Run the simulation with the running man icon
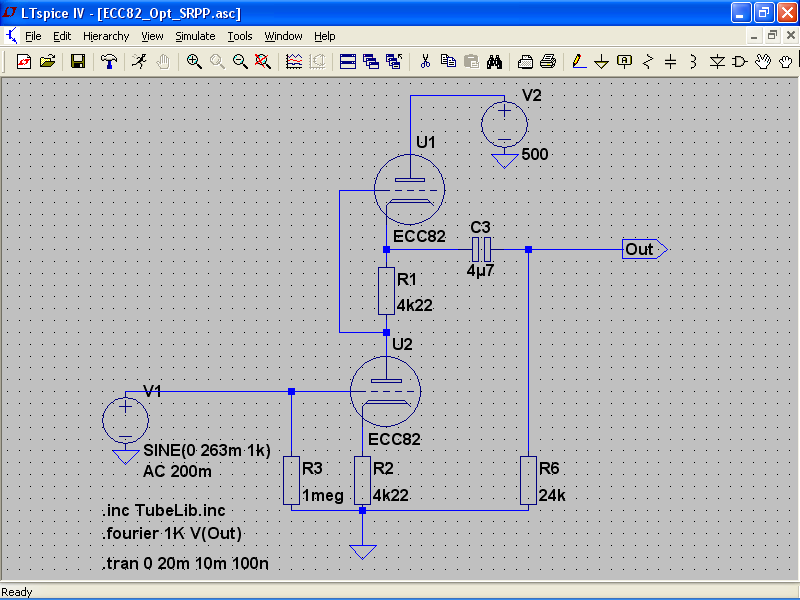800x600 pixels. (139, 62)
